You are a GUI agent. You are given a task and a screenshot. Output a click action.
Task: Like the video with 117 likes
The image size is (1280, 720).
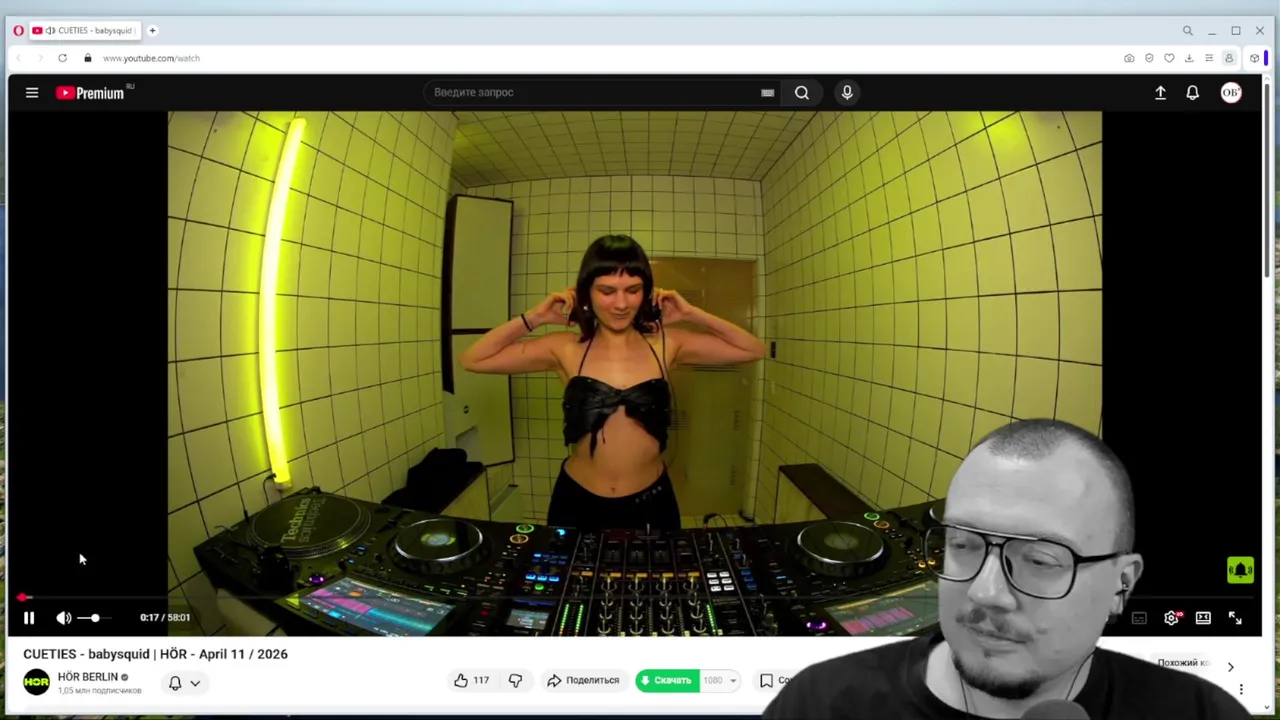471,681
